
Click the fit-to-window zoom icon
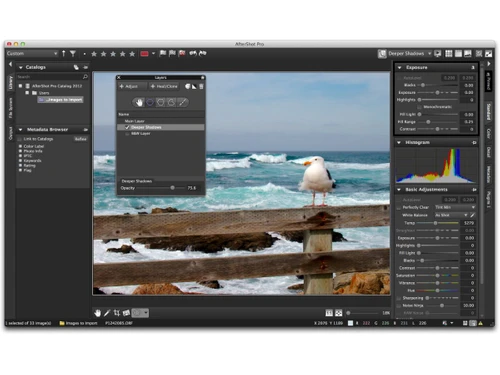(x=338, y=313)
